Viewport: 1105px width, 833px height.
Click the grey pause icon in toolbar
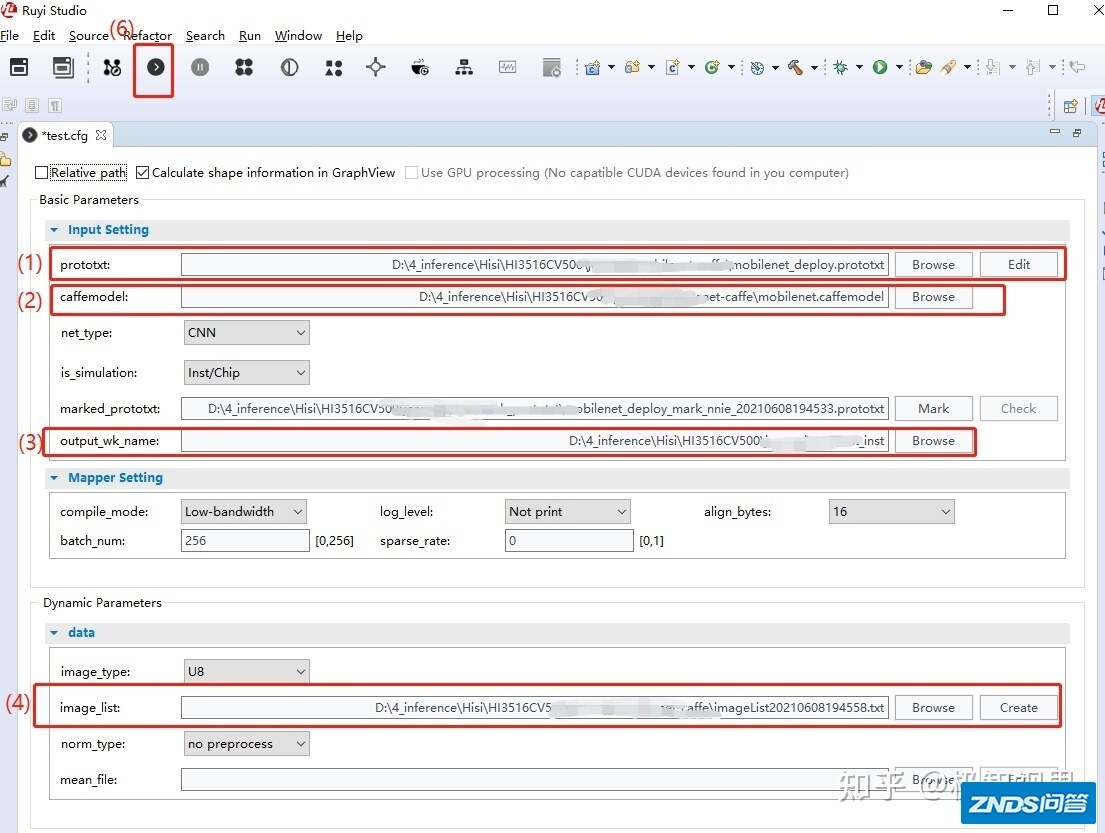(x=200, y=67)
